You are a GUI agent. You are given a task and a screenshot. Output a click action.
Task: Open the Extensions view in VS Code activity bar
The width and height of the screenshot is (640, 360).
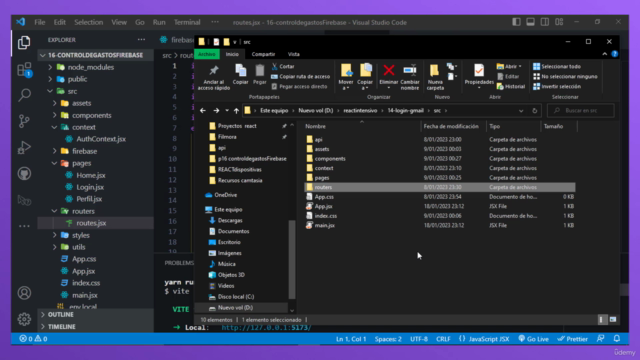(24, 70)
